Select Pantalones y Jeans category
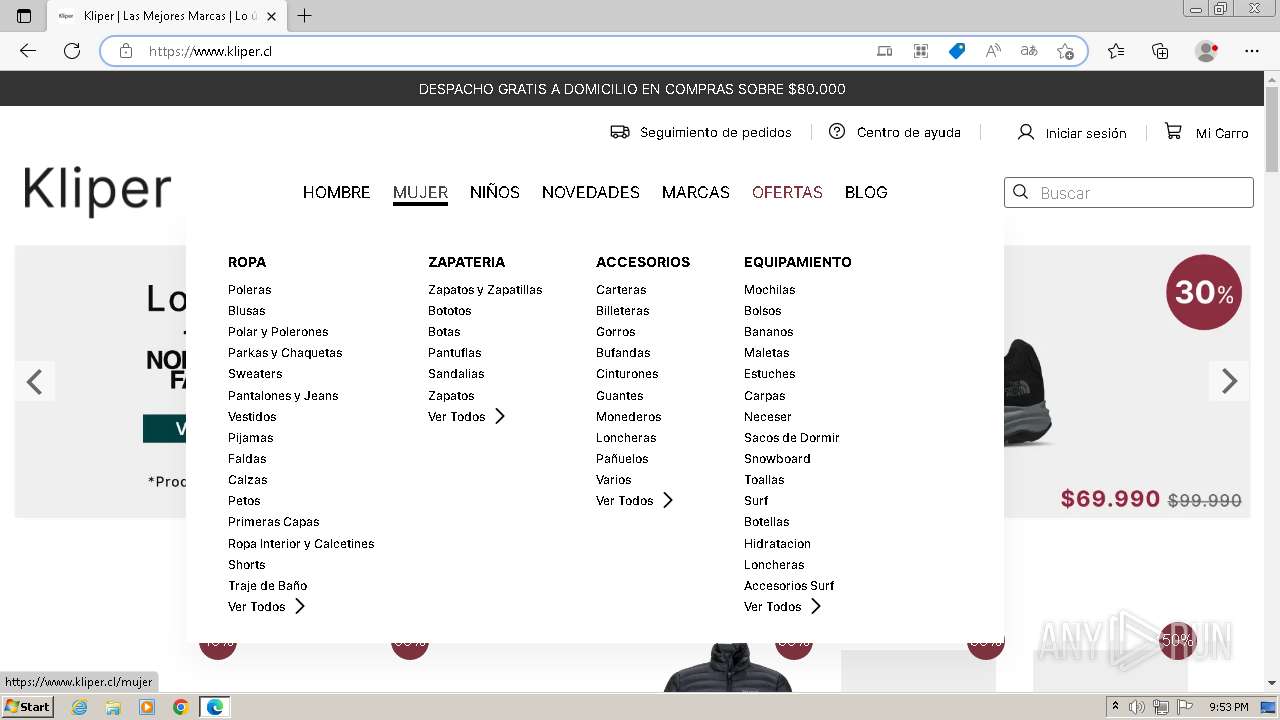The height and width of the screenshot is (720, 1280). coord(283,396)
